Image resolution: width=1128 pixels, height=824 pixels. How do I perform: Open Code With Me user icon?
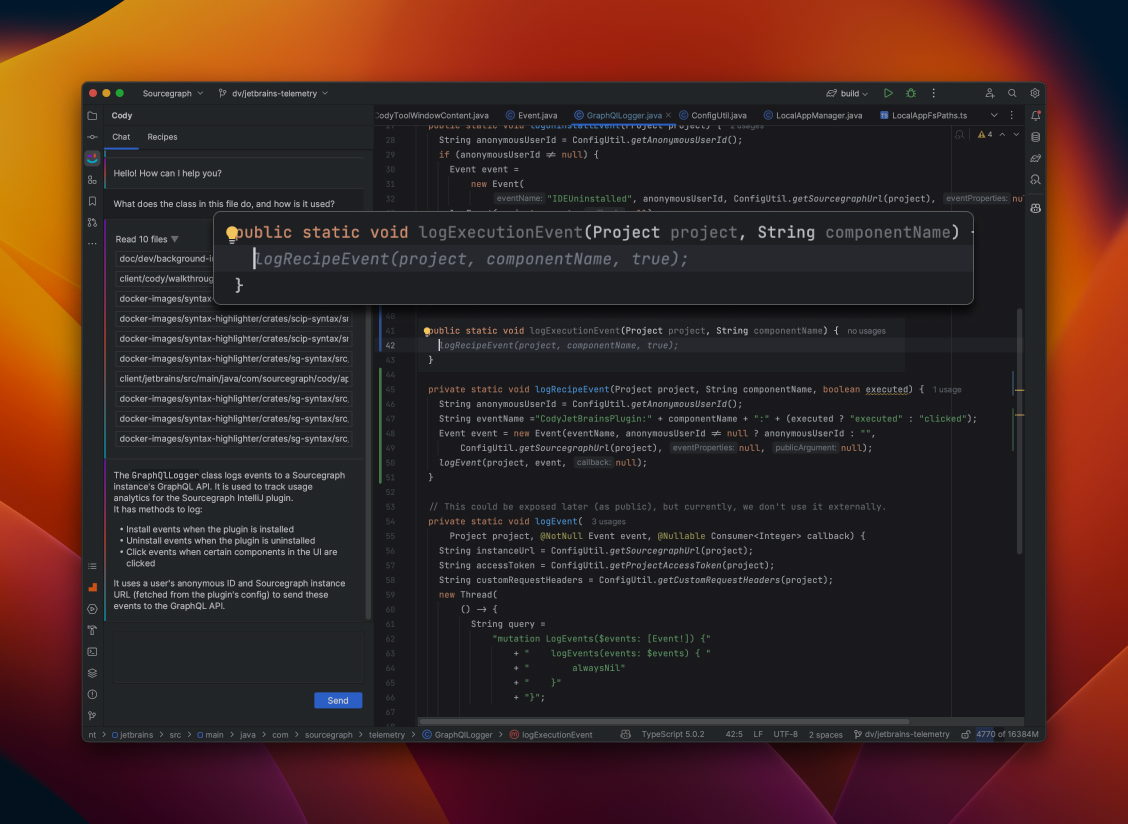point(990,94)
